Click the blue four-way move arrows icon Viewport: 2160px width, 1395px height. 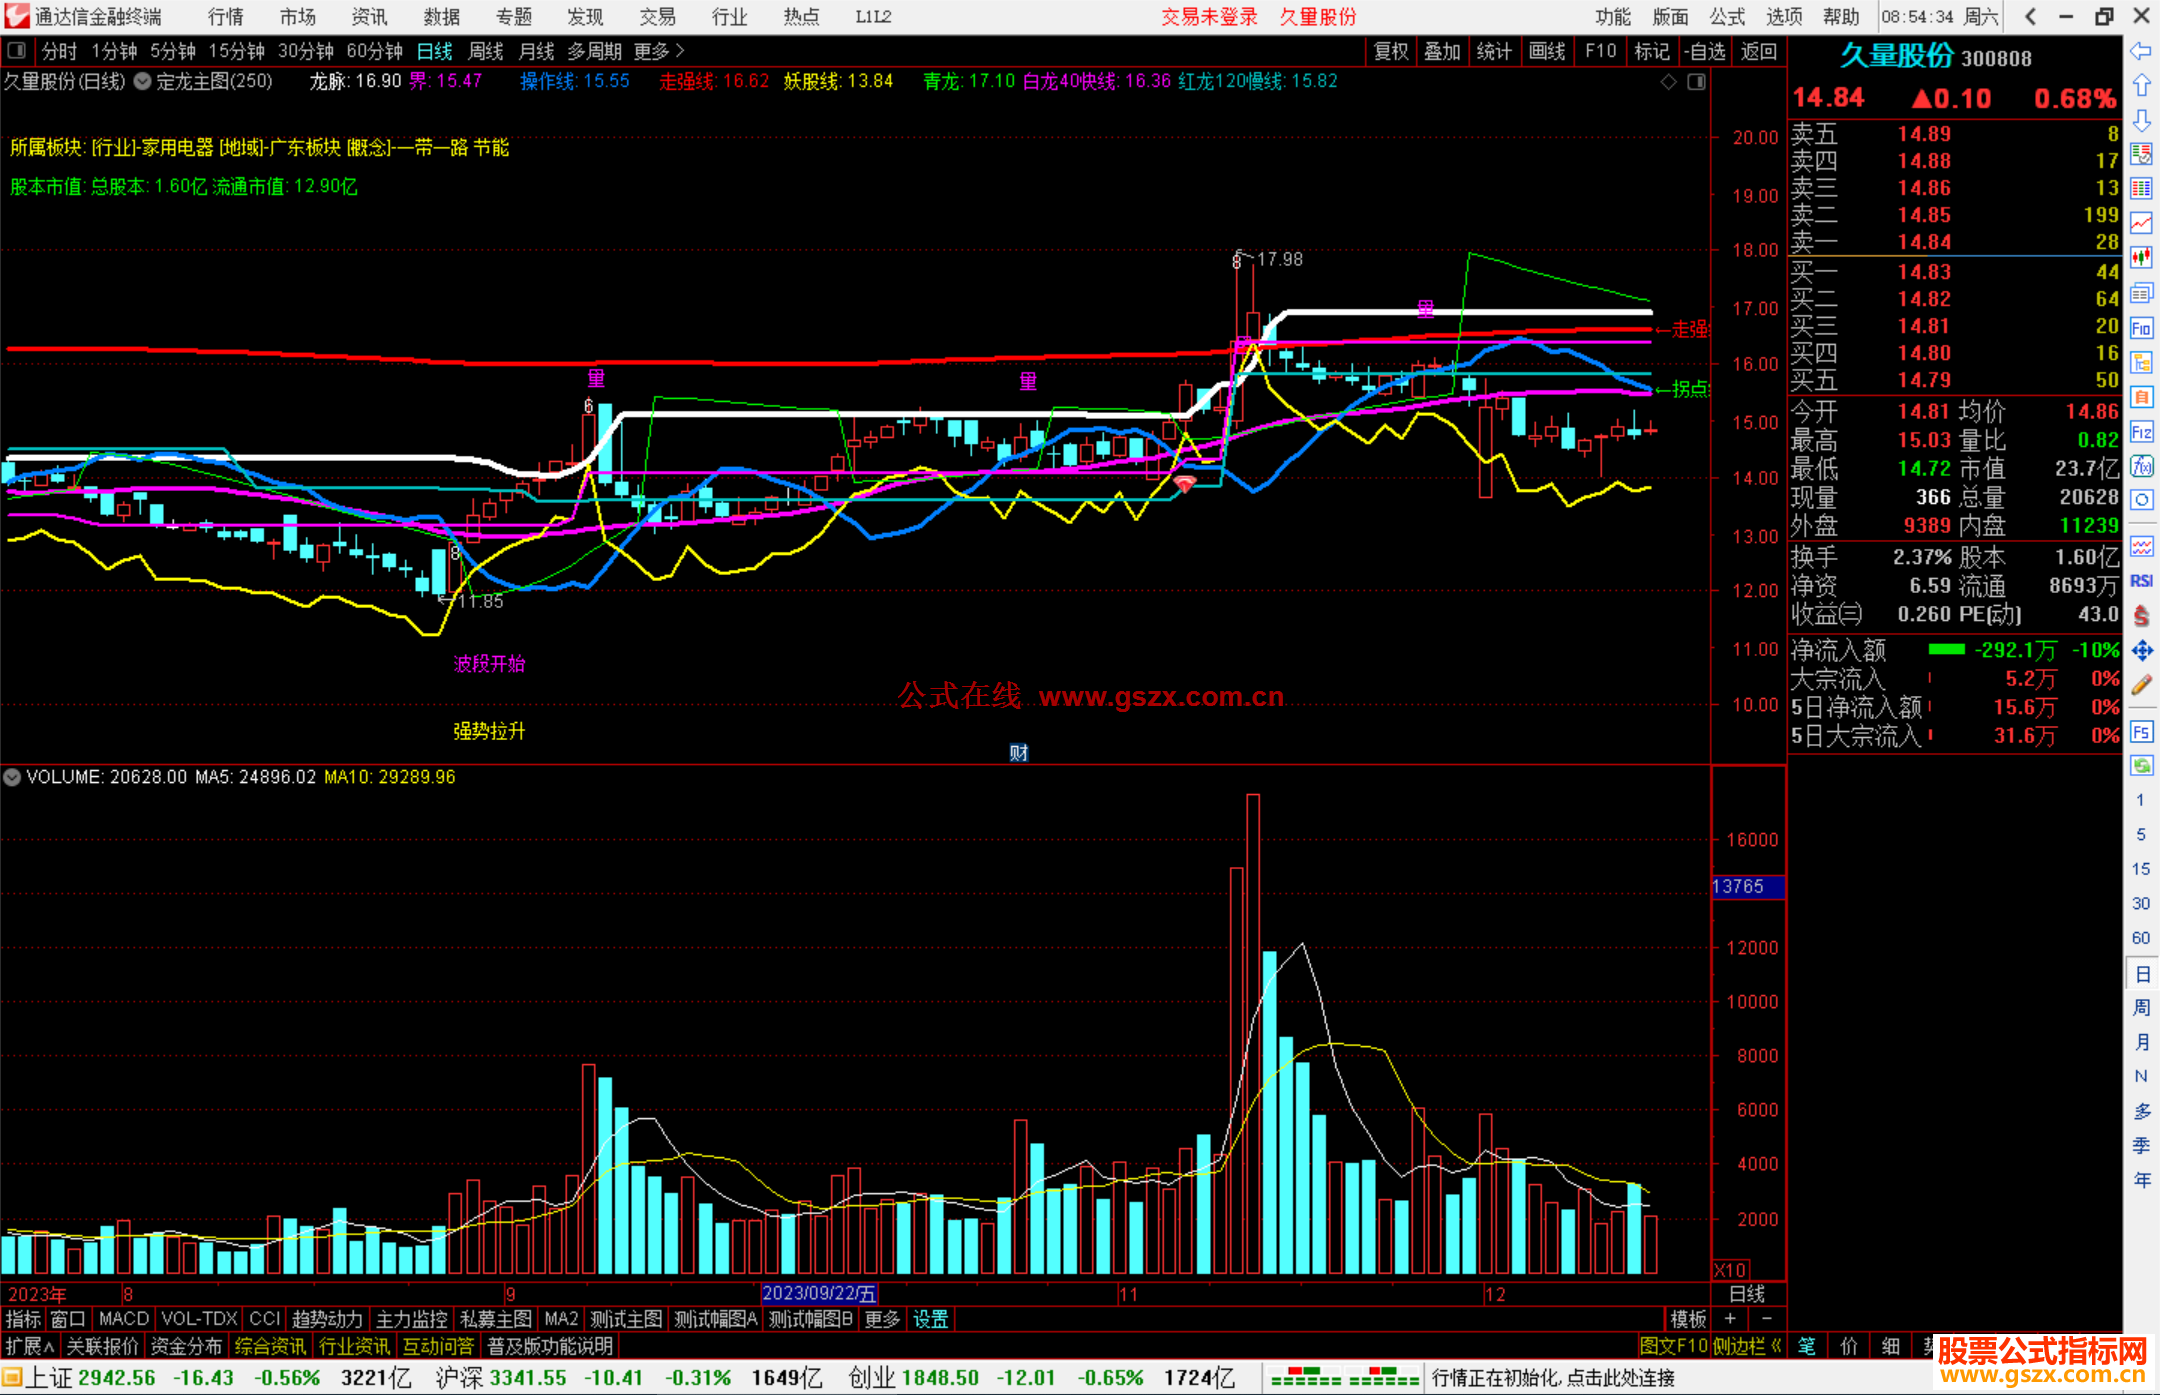[2141, 651]
